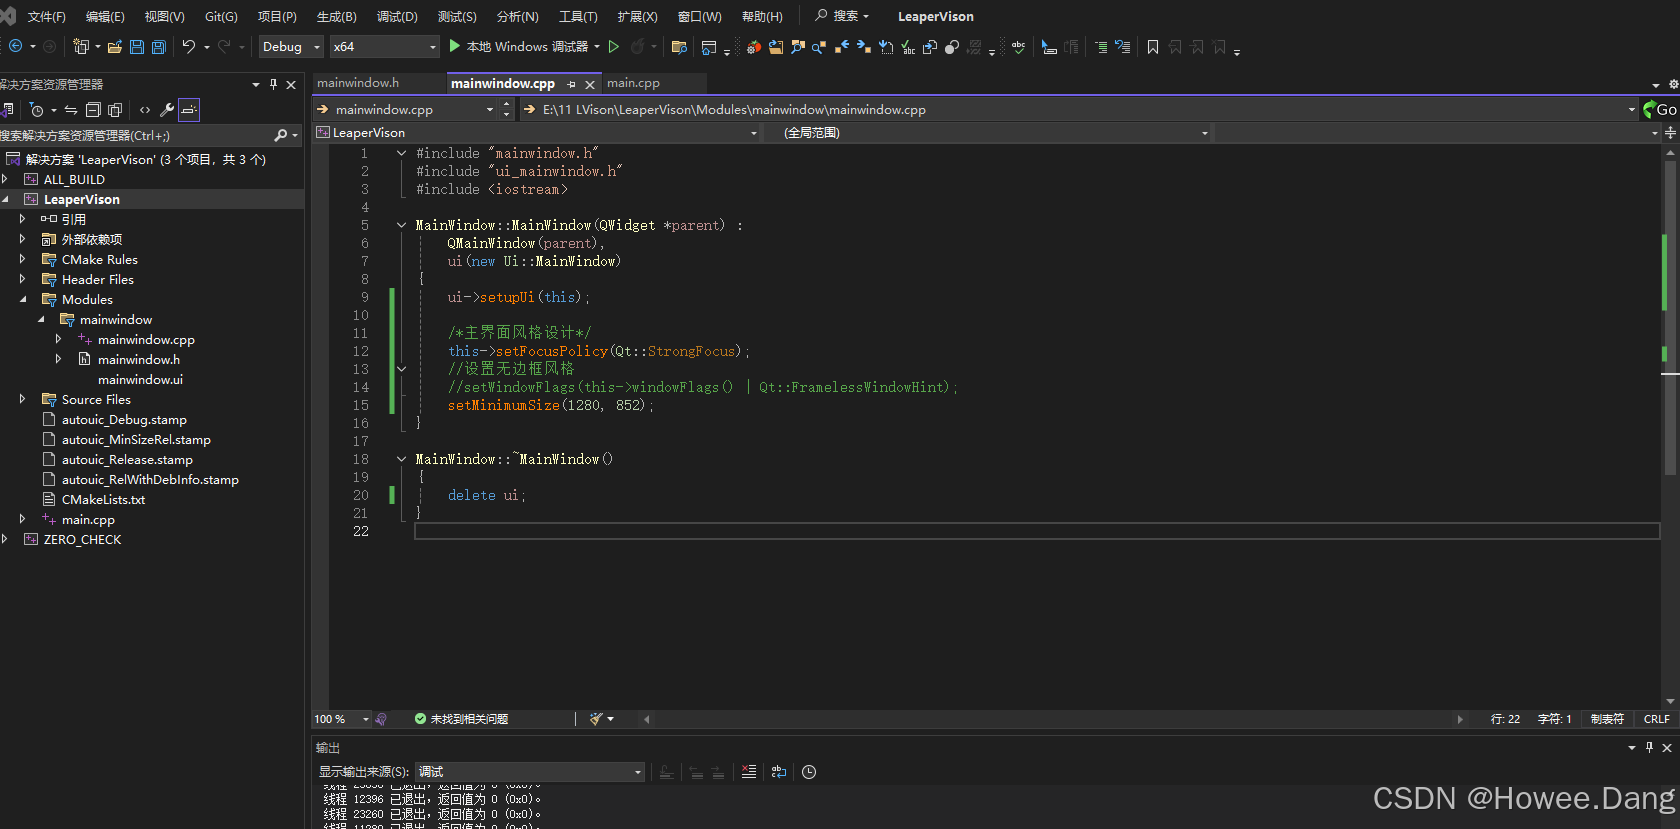Start 本地 Windows 调试器 debugging
Image resolution: width=1680 pixels, height=829 pixels.
(x=518, y=47)
